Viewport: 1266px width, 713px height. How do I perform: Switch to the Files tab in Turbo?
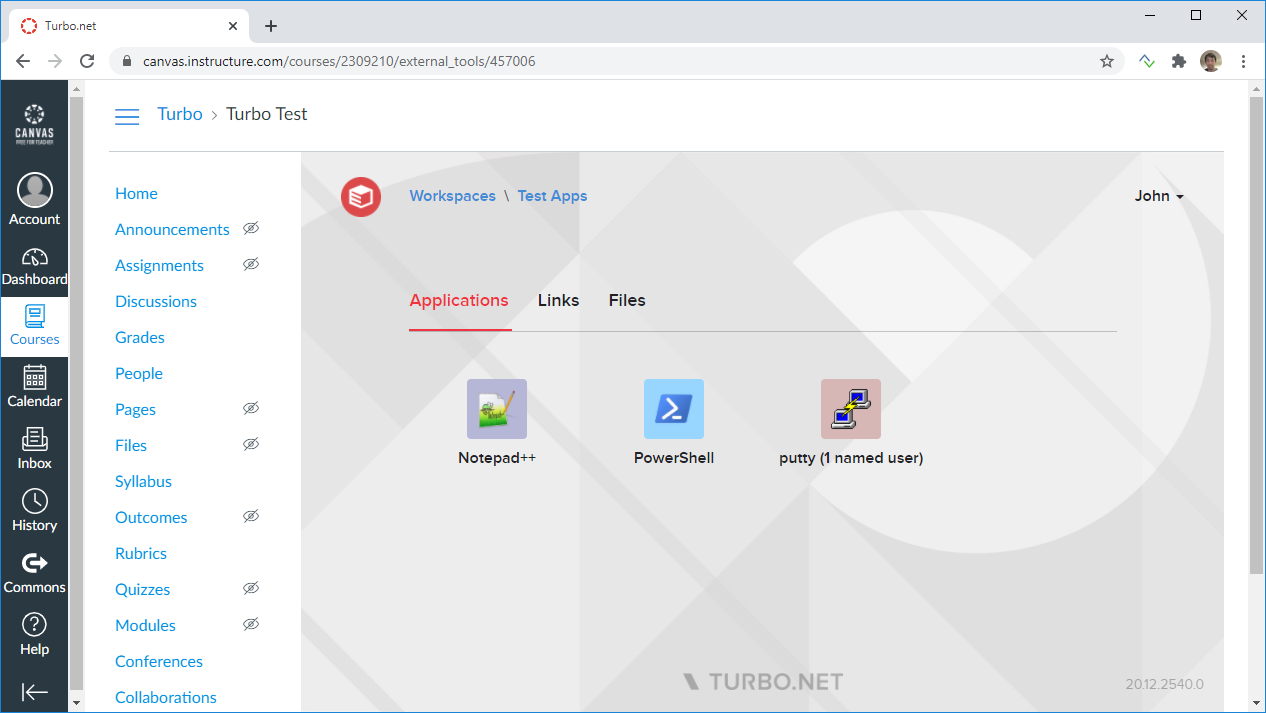(x=627, y=300)
